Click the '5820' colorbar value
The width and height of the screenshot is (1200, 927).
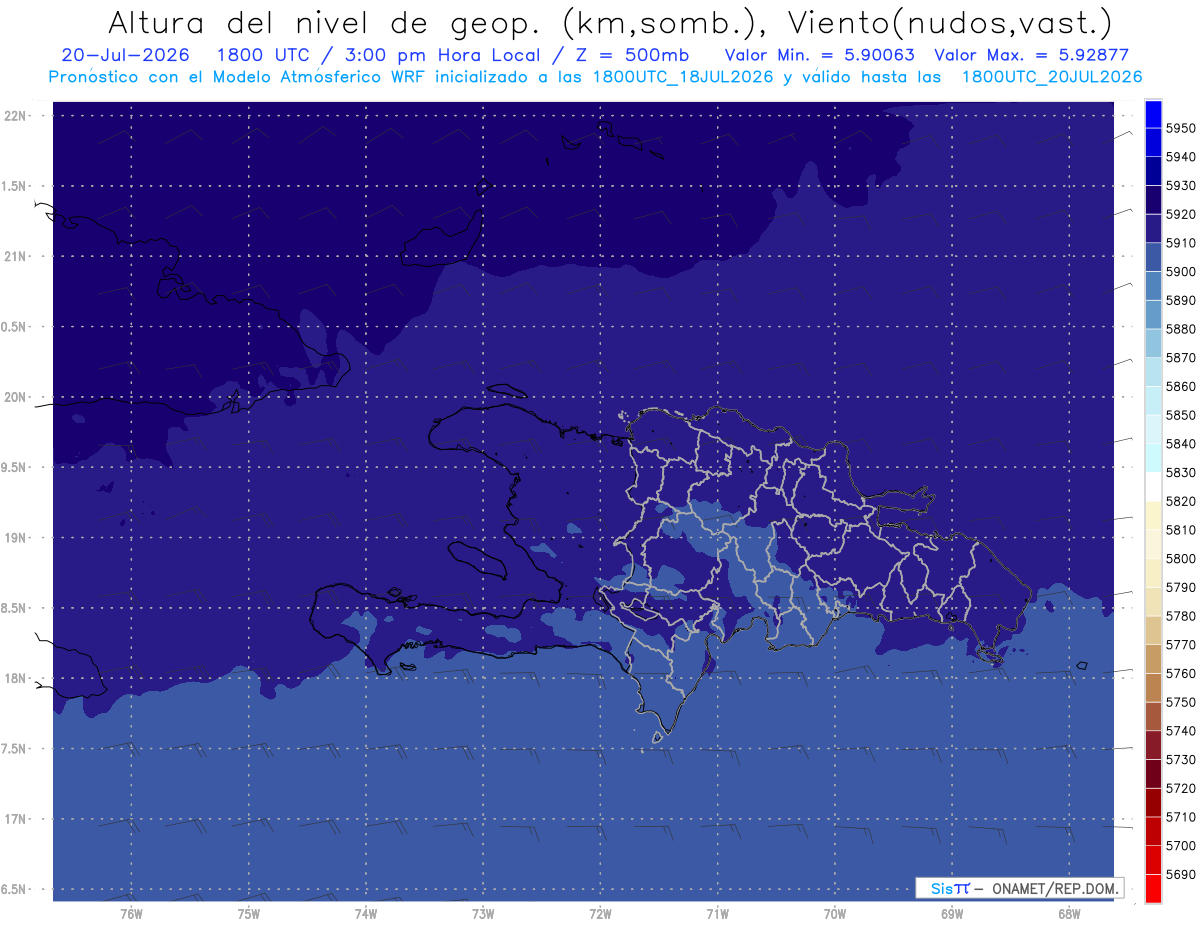1181,501
